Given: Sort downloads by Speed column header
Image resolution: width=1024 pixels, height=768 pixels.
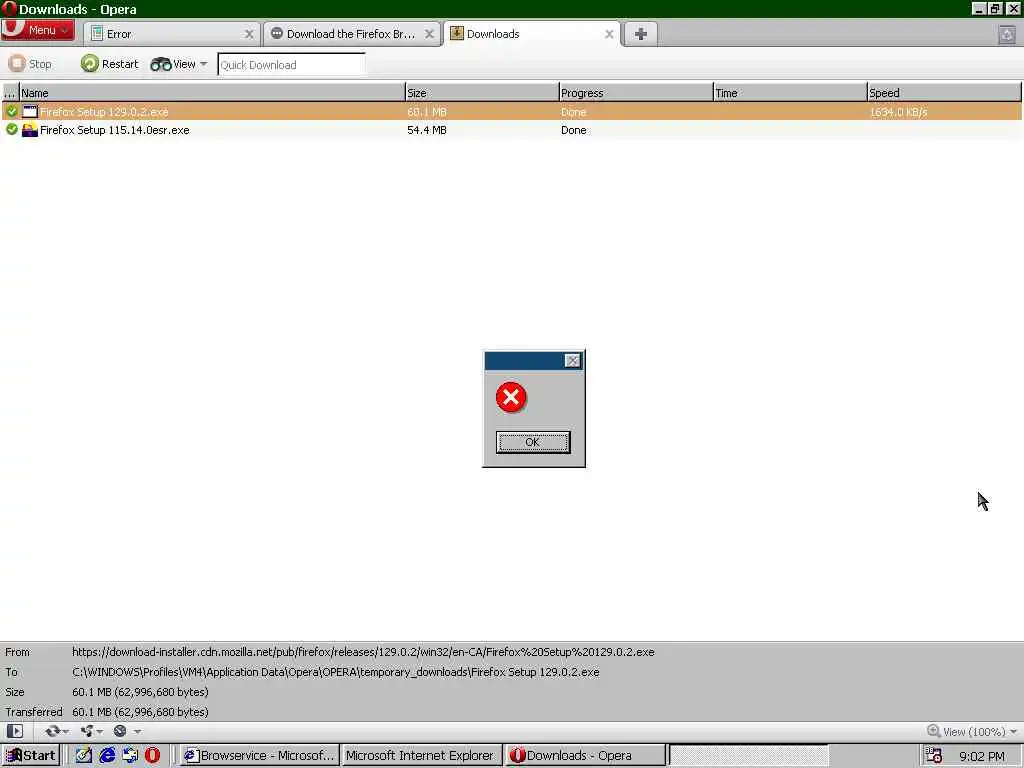Looking at the screenshot, I should [x=944, y=93].
